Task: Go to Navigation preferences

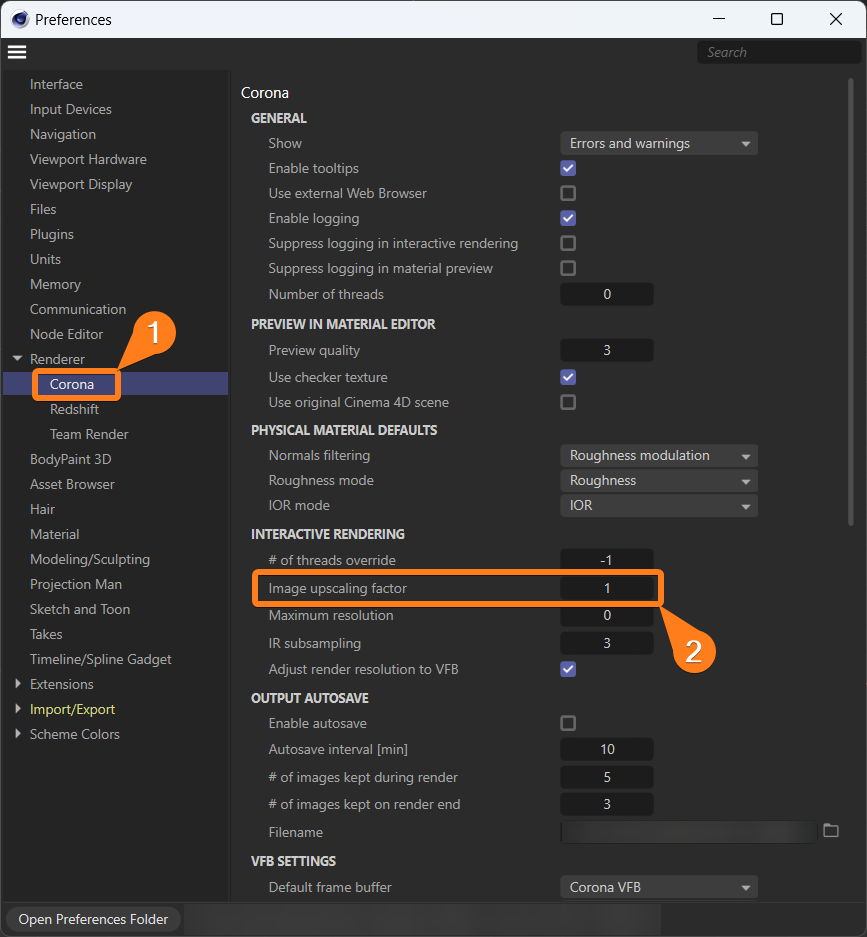Action: click(63, 134)
